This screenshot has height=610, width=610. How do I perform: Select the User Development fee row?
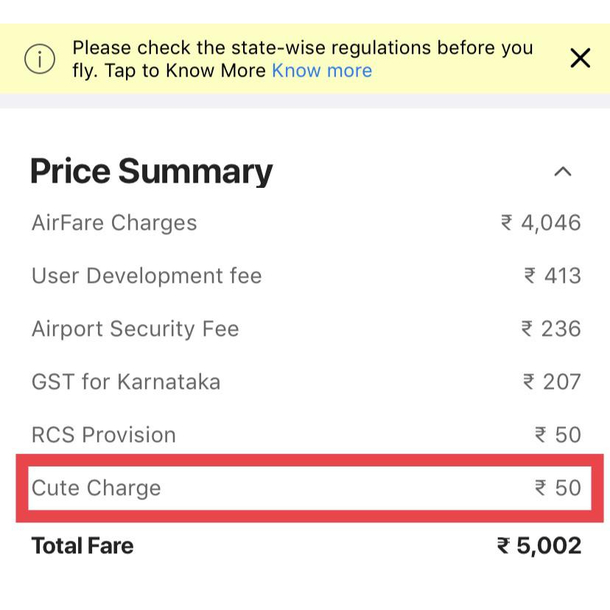(x=306, y=276)
